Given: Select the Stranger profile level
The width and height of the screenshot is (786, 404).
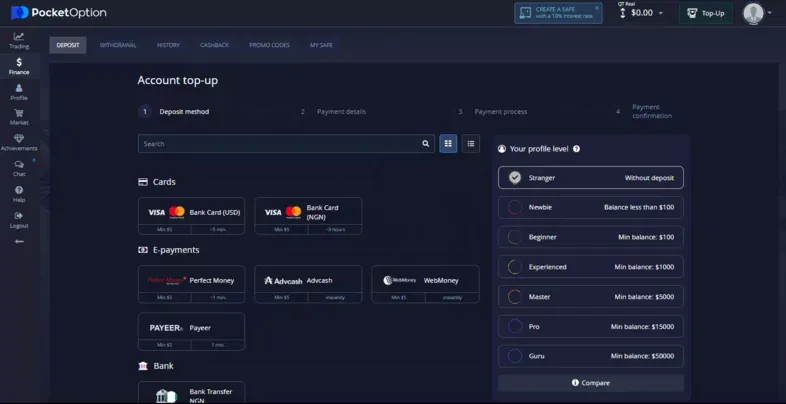Looking at the screenshot, I should pyautogui.click(x=591, y=177).
